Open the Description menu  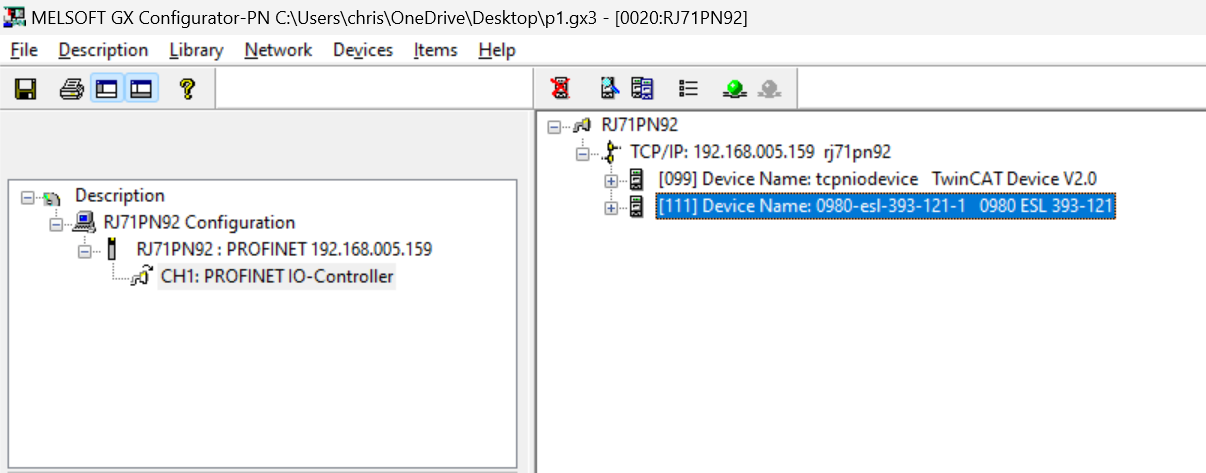[103, 50]
